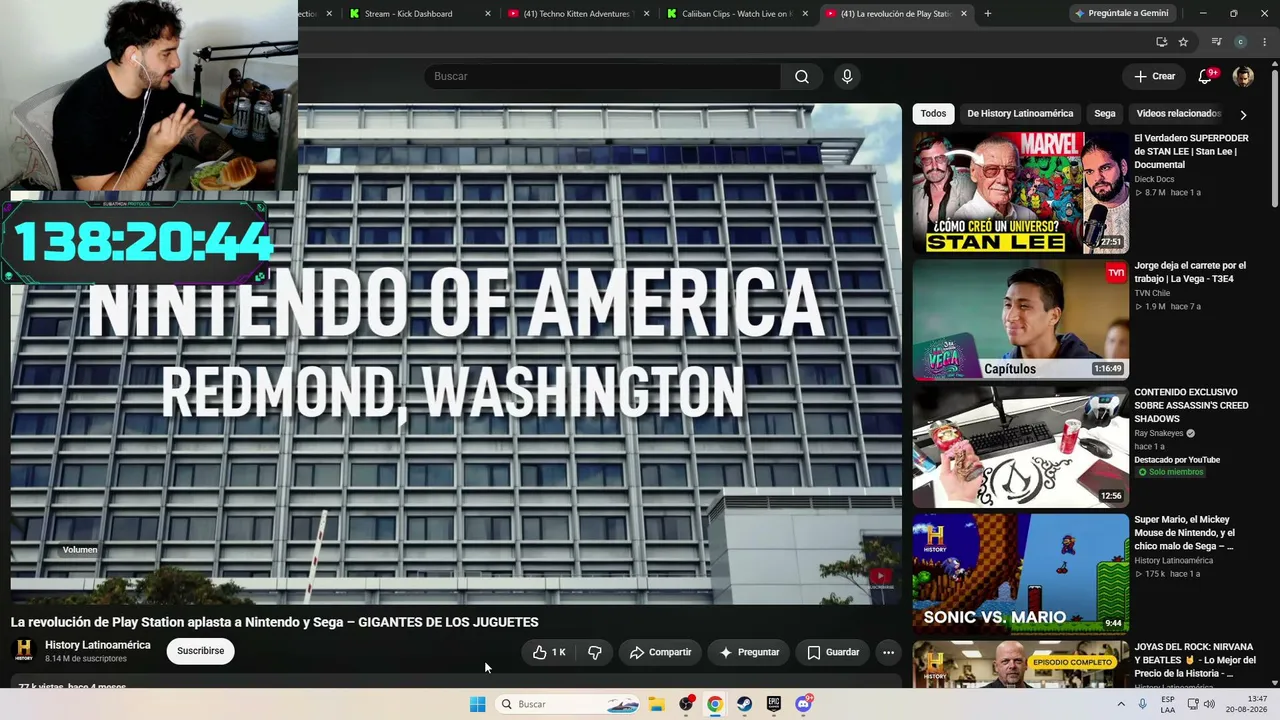The height and width of the screenshot is (720, 1280).
Task: Select the La revolución de Play Station tab
Action: tap(896, 14)
